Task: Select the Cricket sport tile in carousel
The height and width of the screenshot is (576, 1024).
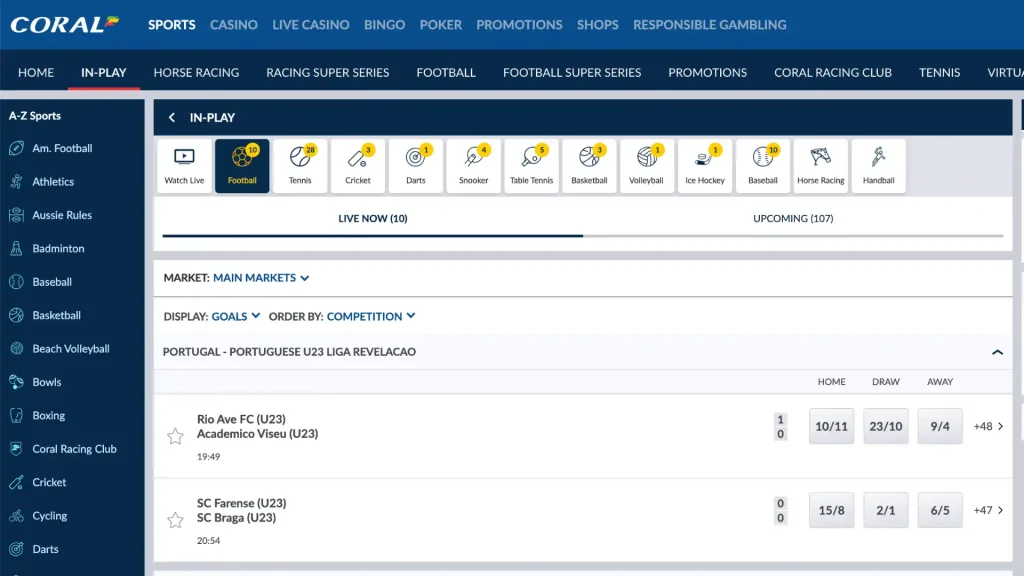Action: tap(358, 166)
